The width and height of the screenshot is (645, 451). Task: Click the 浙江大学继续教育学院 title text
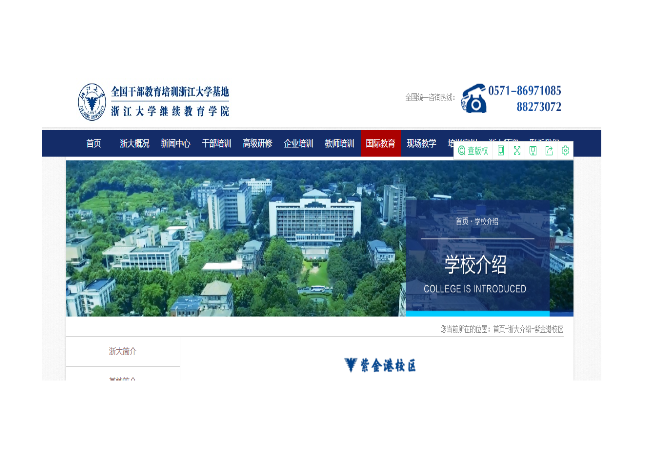(x=170, y=111)
